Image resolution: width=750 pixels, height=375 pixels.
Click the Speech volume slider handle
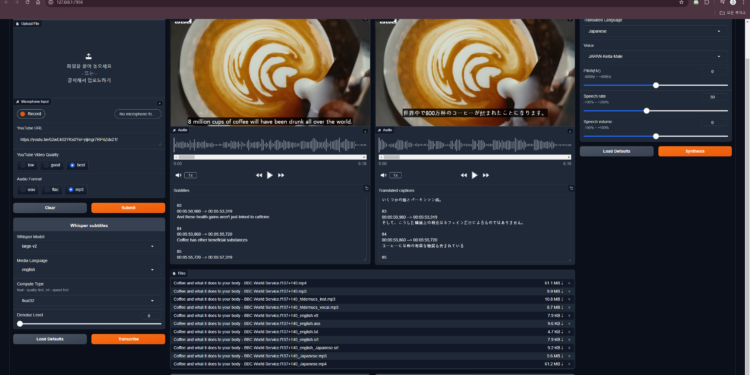click(x=656, y=136)
